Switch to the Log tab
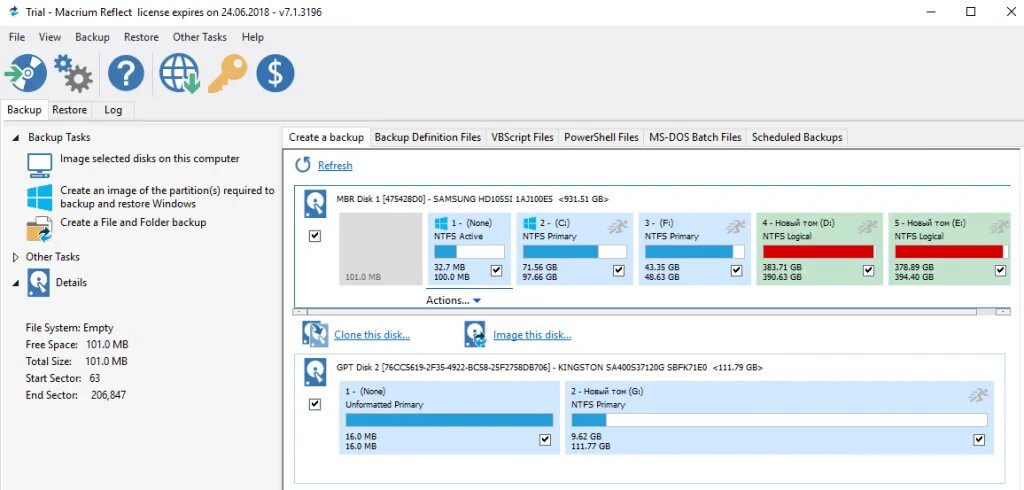Viewport: 1024px width, 490px height. pyautogui.click(x=113, y=110)
